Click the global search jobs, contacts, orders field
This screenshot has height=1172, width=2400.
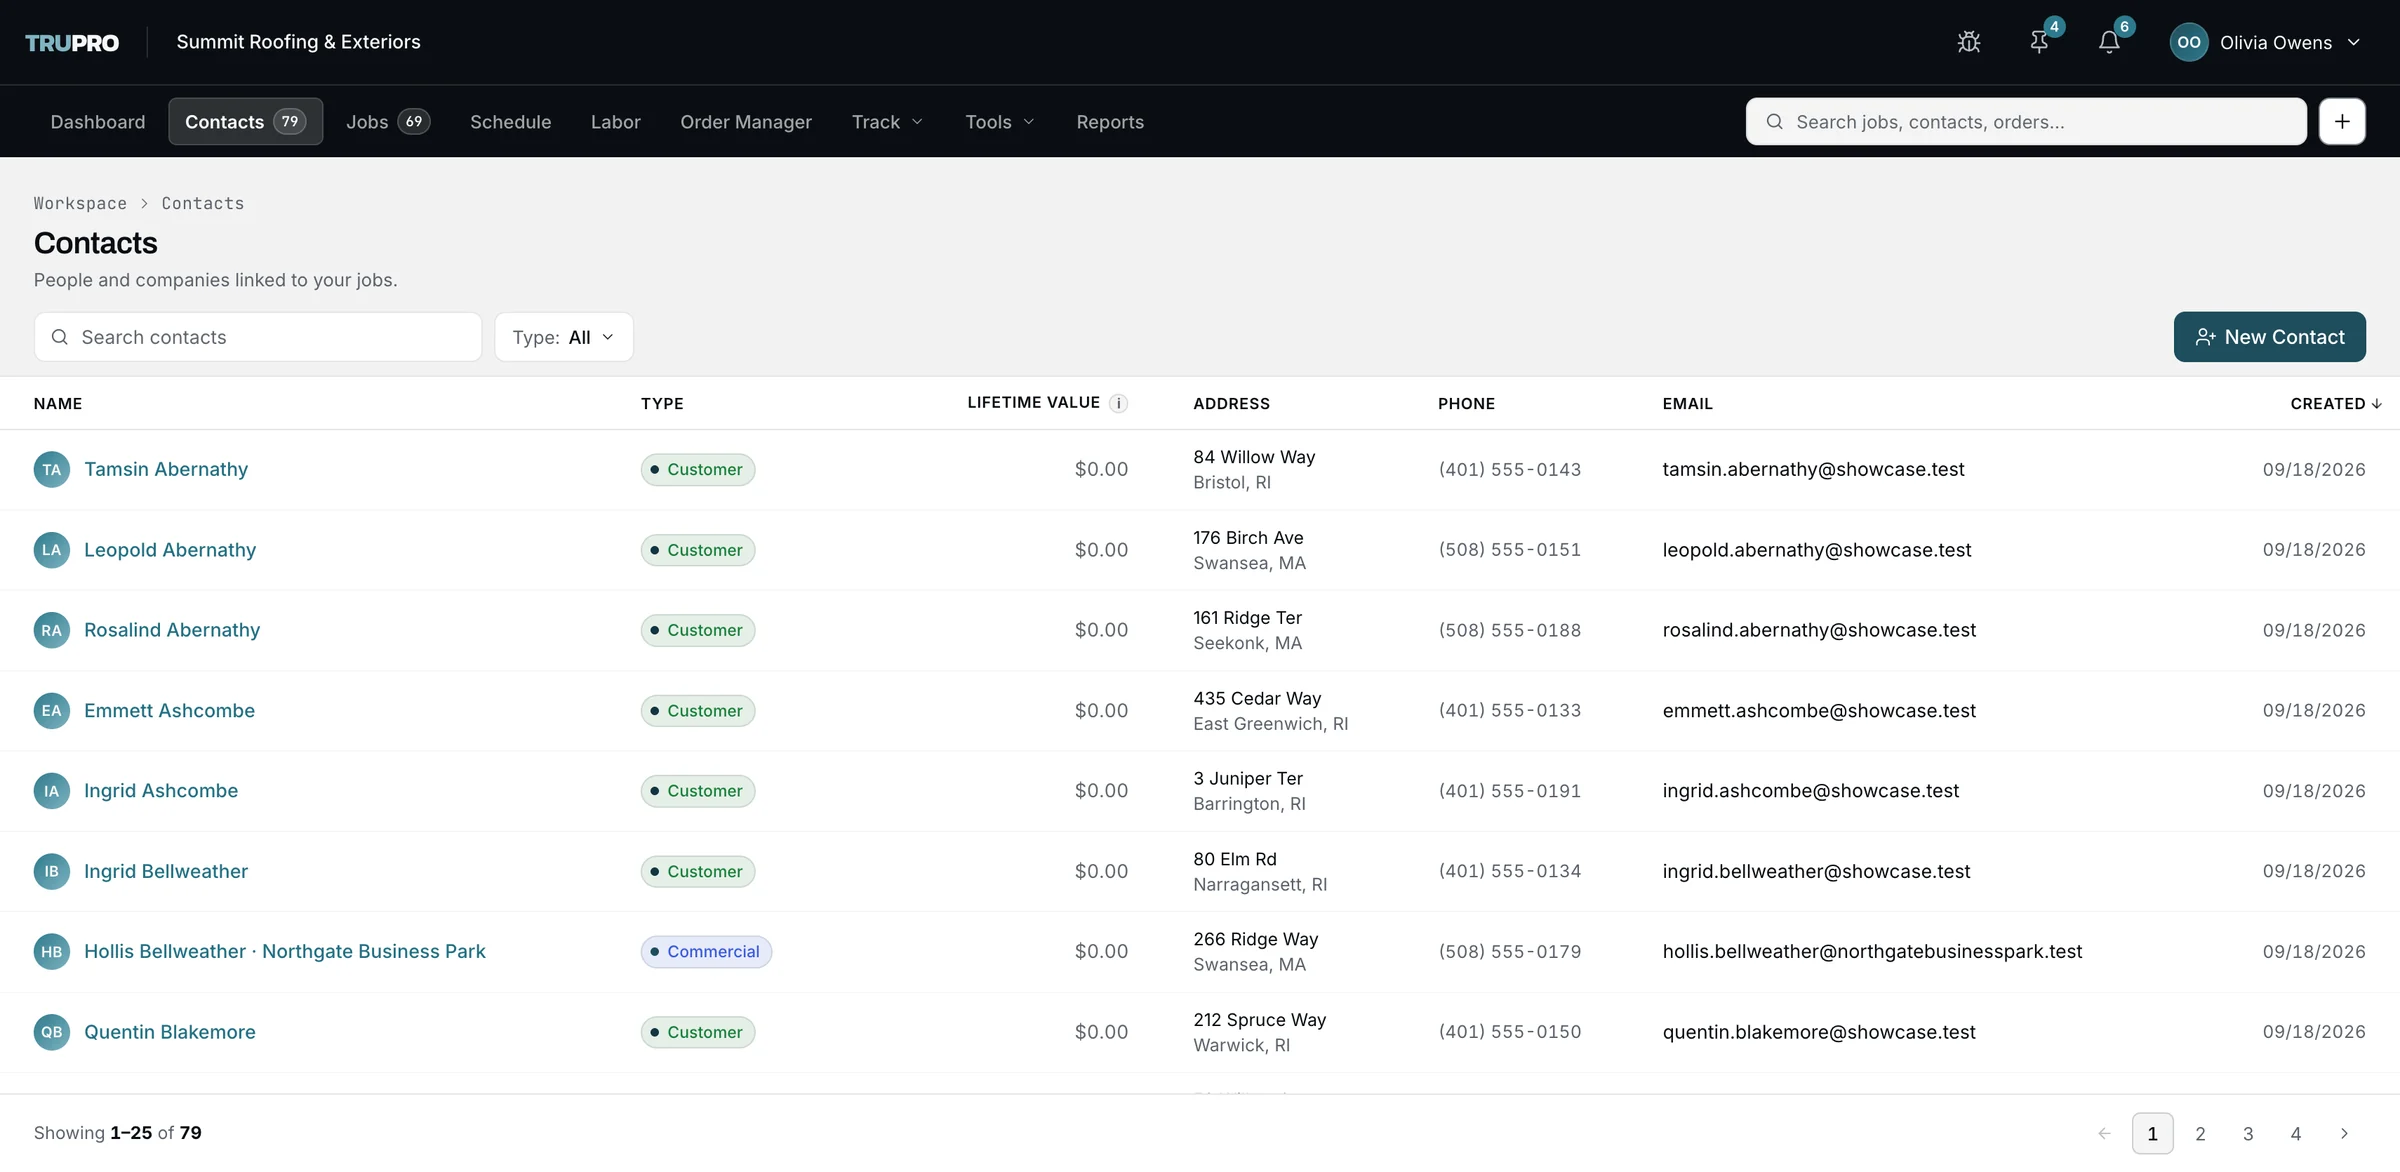(x=2026, y=121)
